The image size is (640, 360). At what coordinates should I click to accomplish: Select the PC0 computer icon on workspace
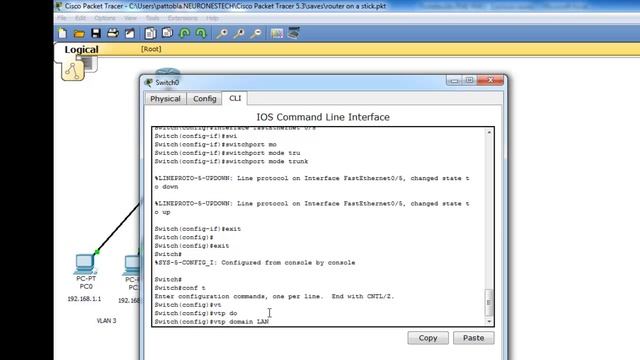(x=85, y=263)
